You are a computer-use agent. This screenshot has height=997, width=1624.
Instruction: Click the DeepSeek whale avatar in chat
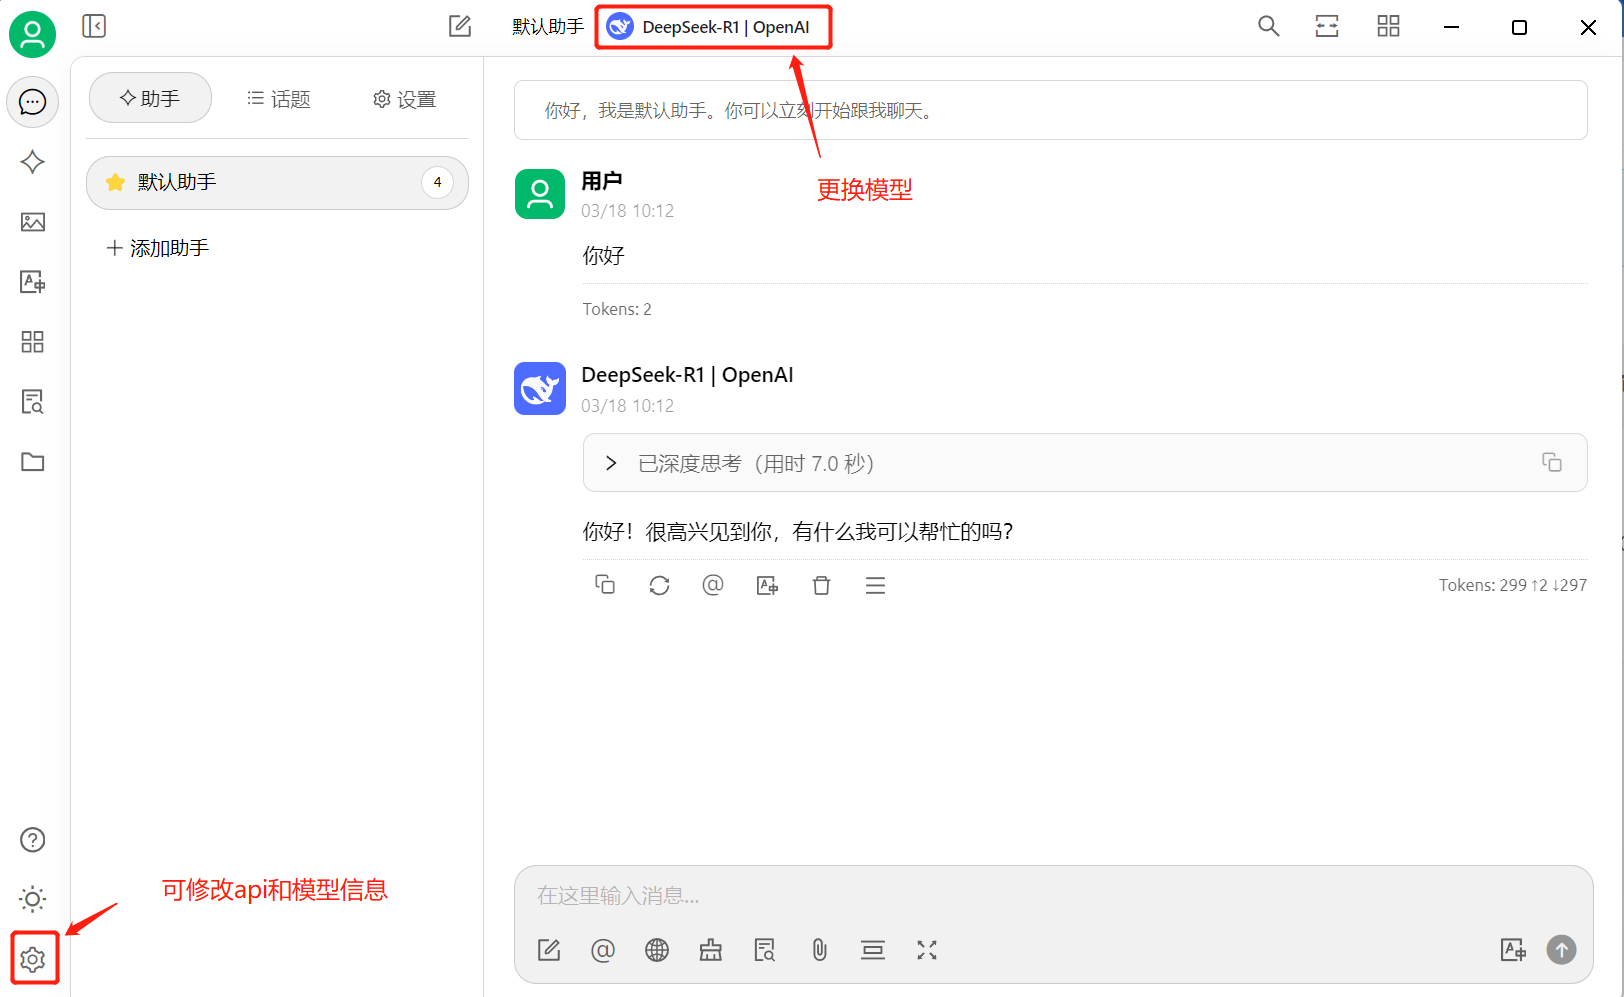click(540, 388)
